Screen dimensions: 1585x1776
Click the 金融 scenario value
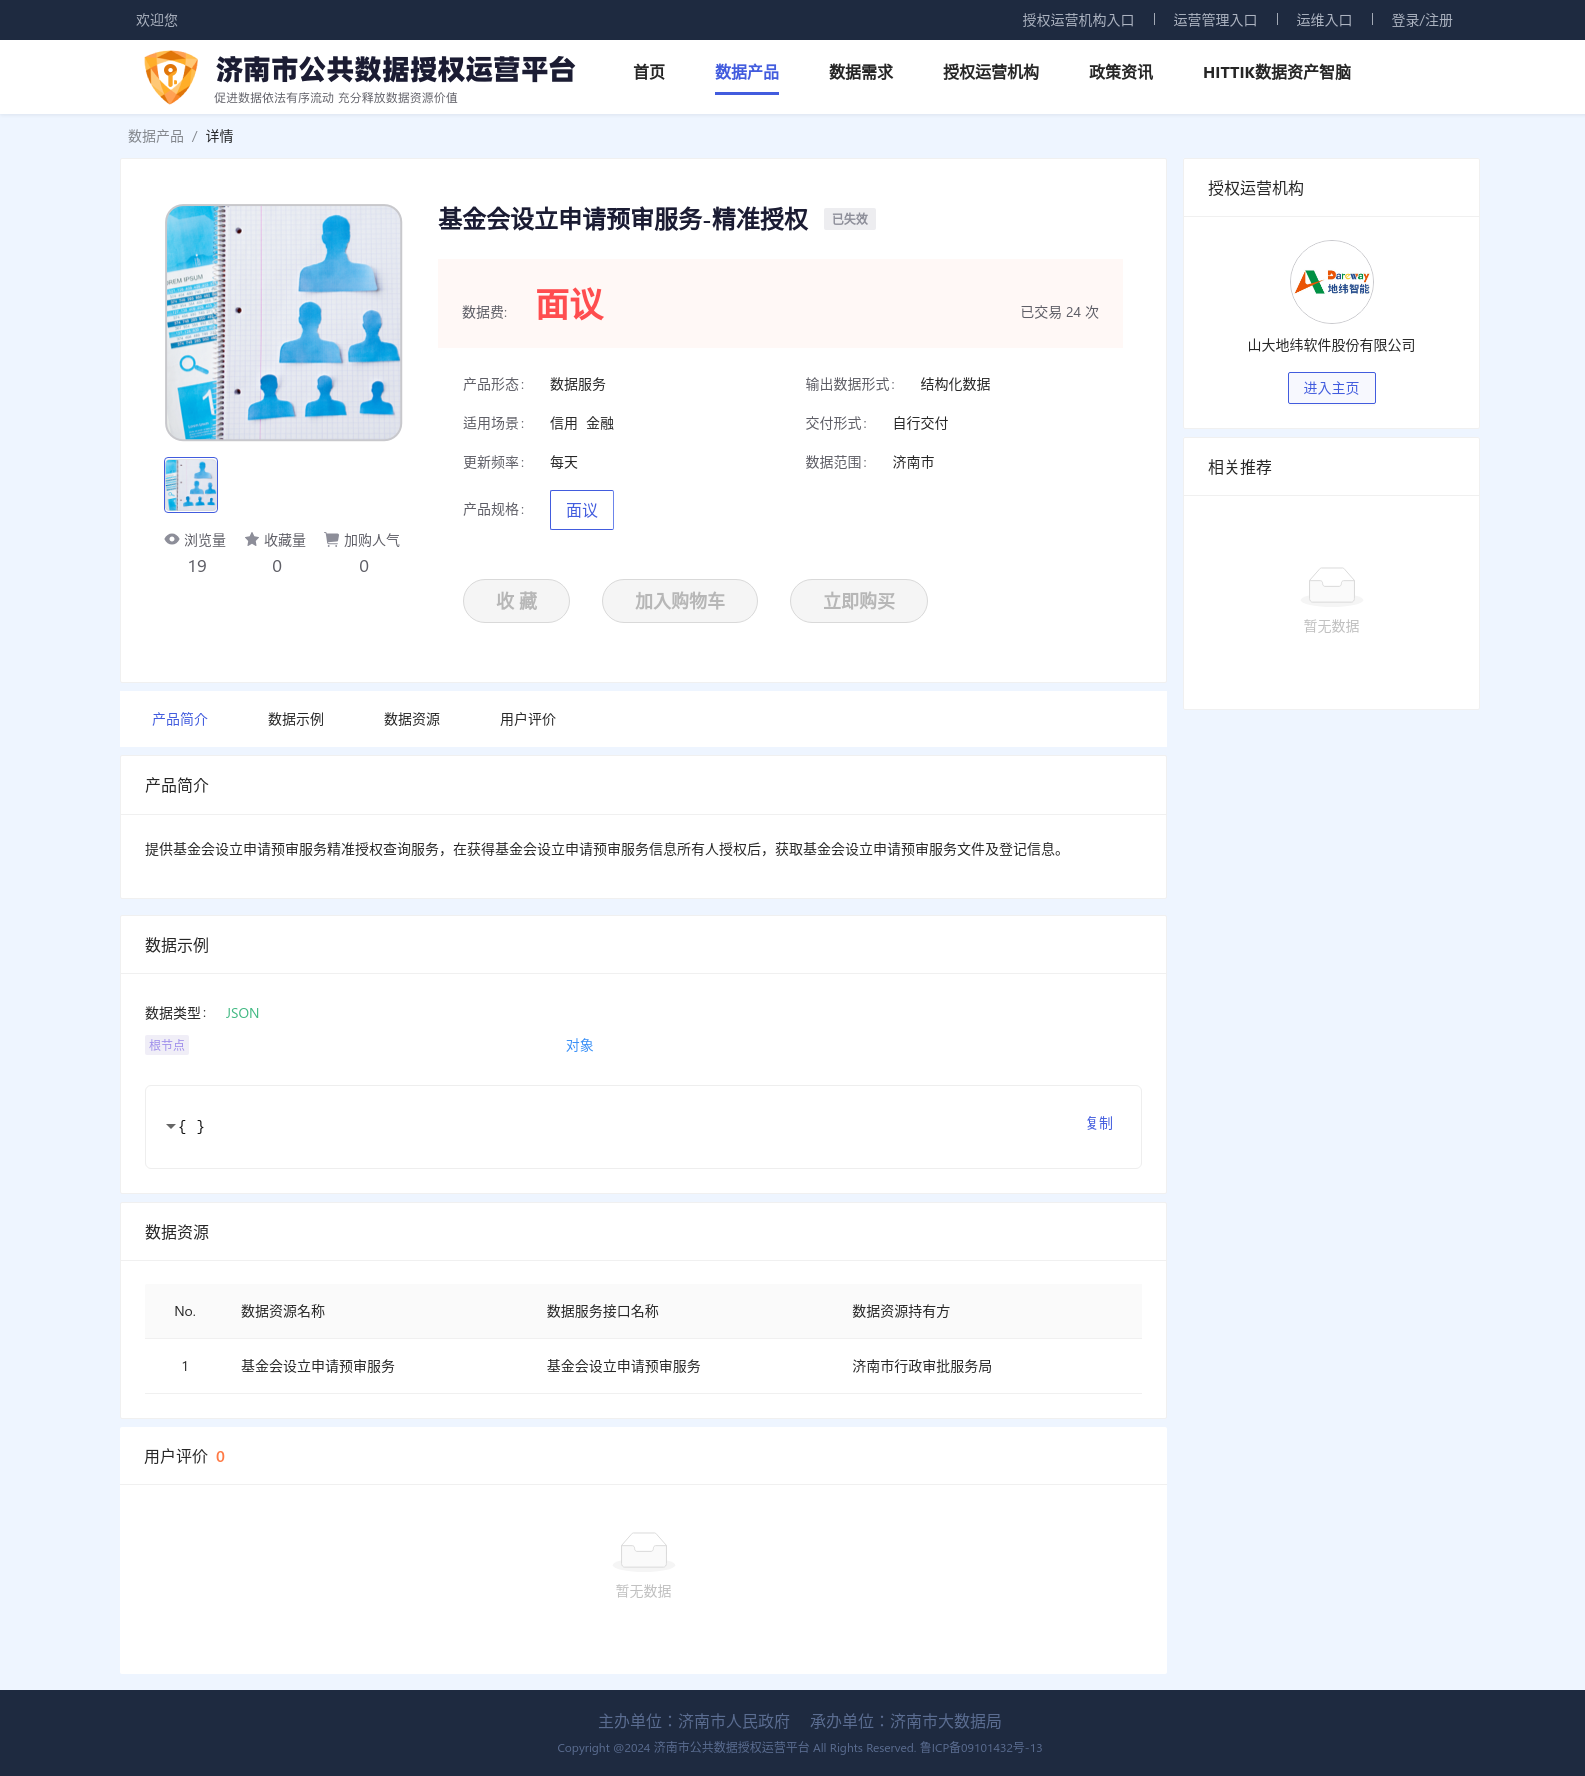click(x=600, y=423)
